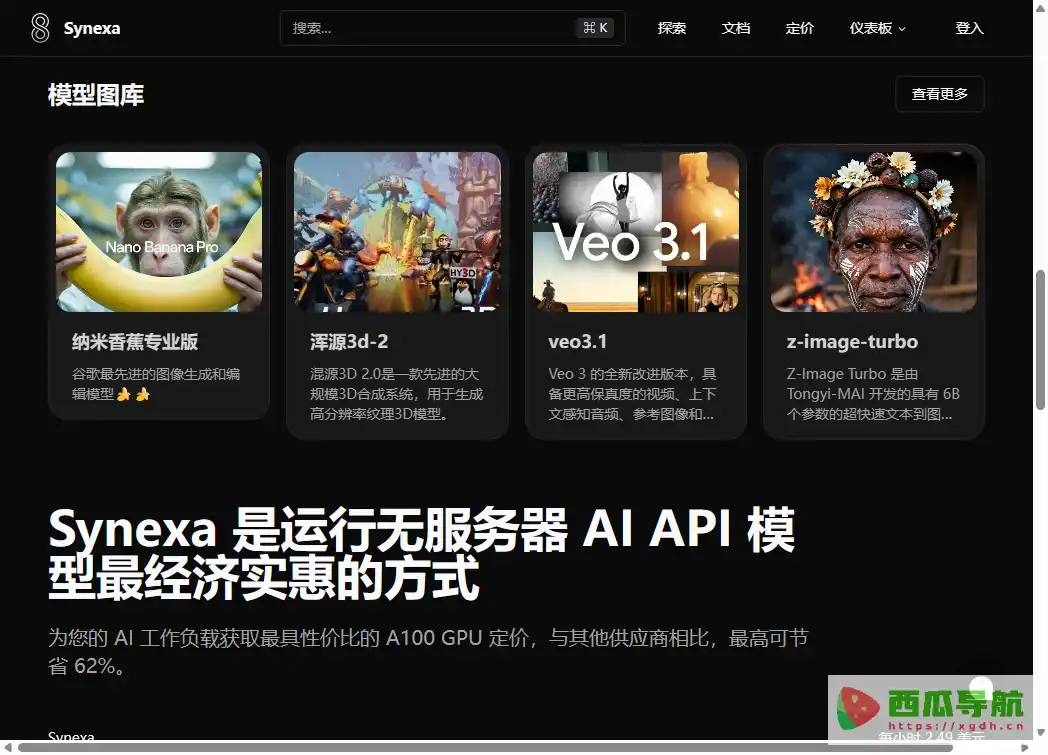Open the veo3.1 model title

577,341
